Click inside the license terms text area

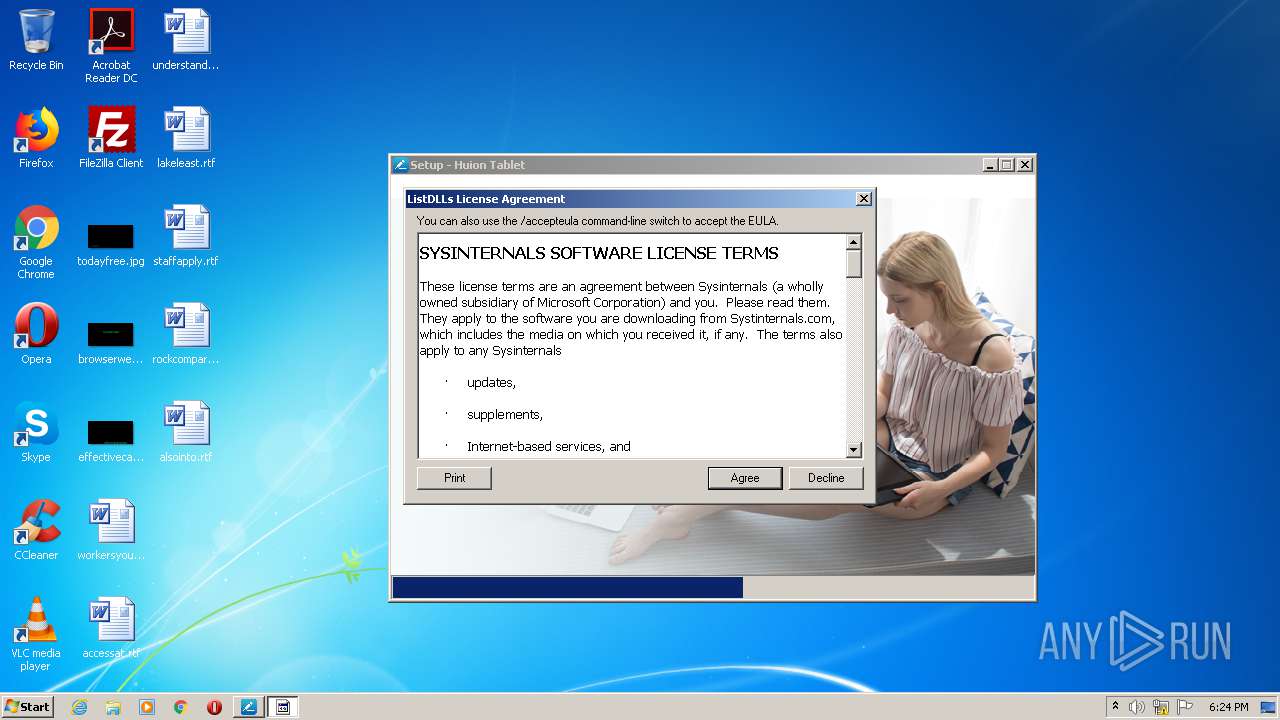pyautogui.click(x=632, y=346)
